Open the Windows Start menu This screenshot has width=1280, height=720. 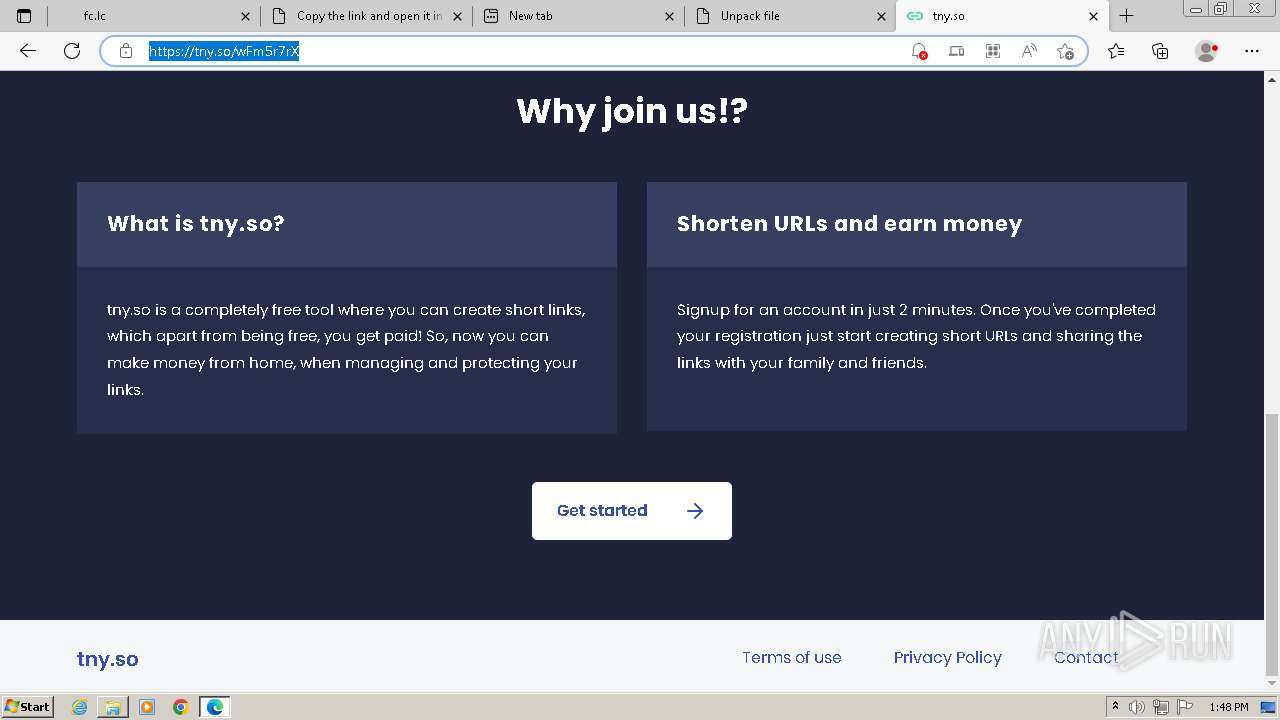[x=28, y=707]
